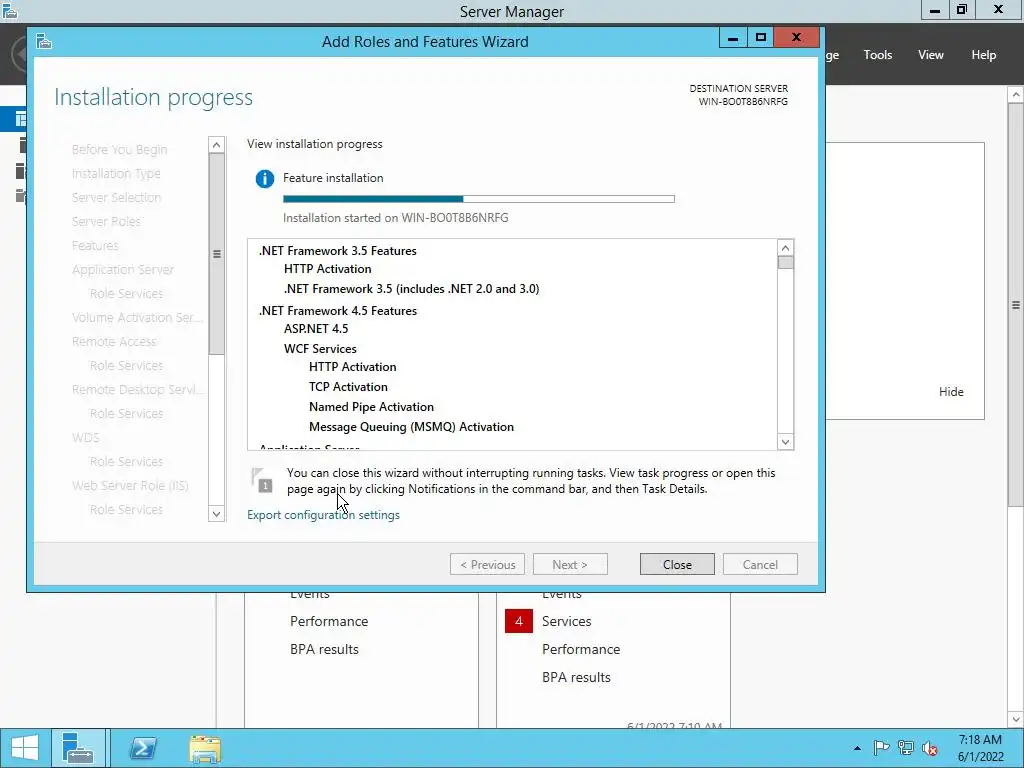Viewport: 1024px width, 768px height.
Task: Click the disabled Next button
Action: point(570,564)
